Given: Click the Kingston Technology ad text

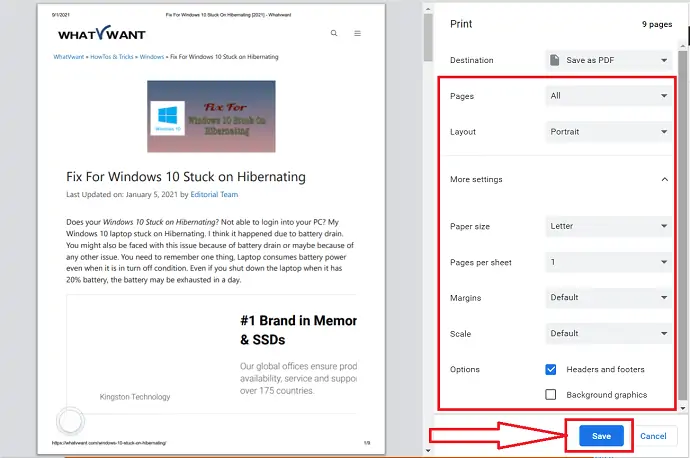Looking at the screenshot, I should 135,397.
